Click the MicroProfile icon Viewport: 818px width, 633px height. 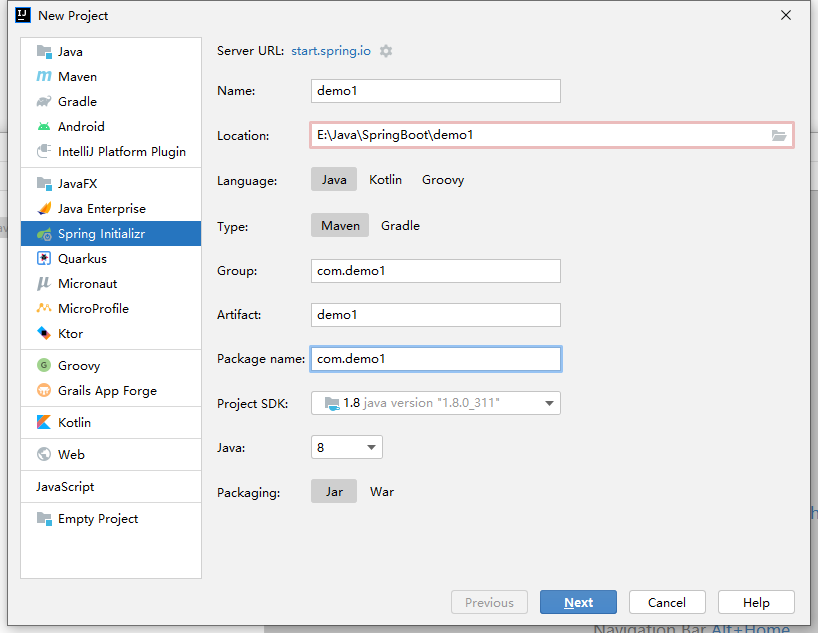pos(44,308)
